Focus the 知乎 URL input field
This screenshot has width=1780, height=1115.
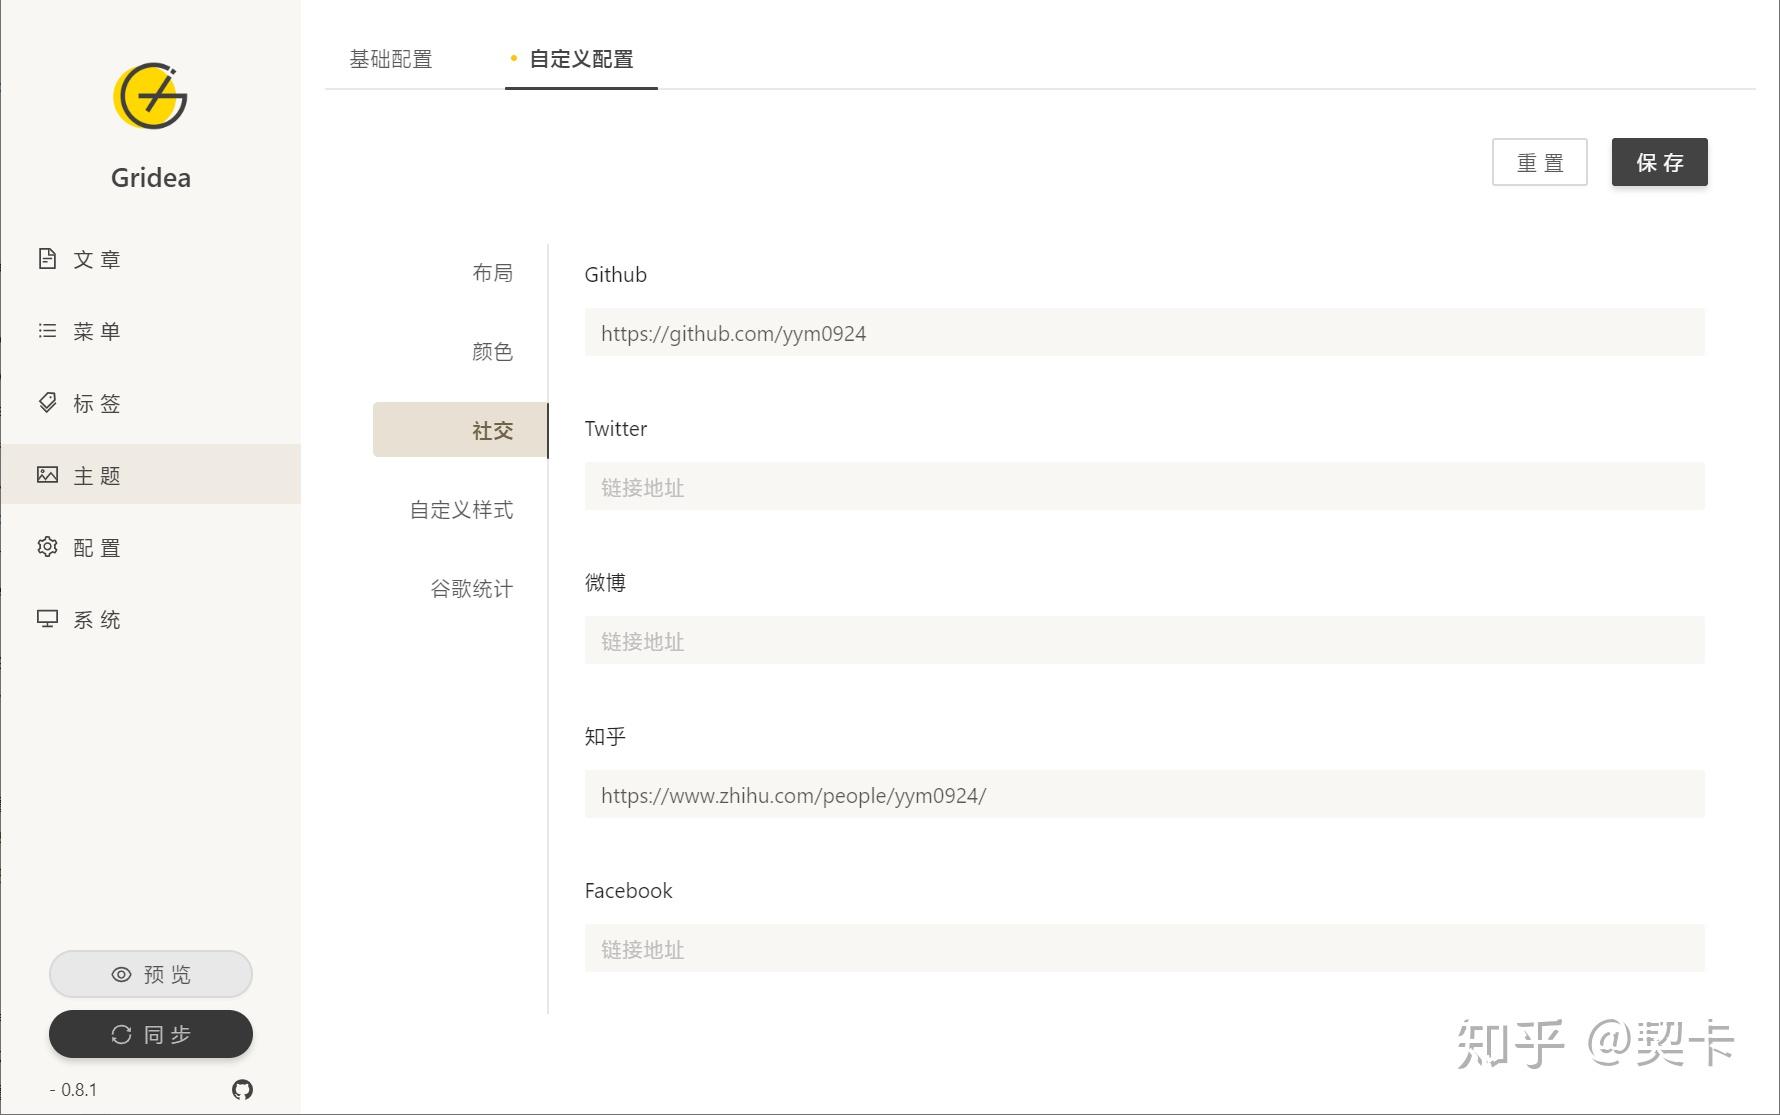[1145, 794]
